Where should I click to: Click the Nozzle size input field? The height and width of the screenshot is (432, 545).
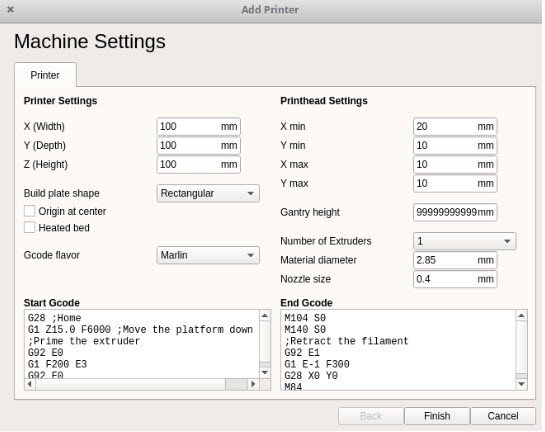click(x=455, y=279)
